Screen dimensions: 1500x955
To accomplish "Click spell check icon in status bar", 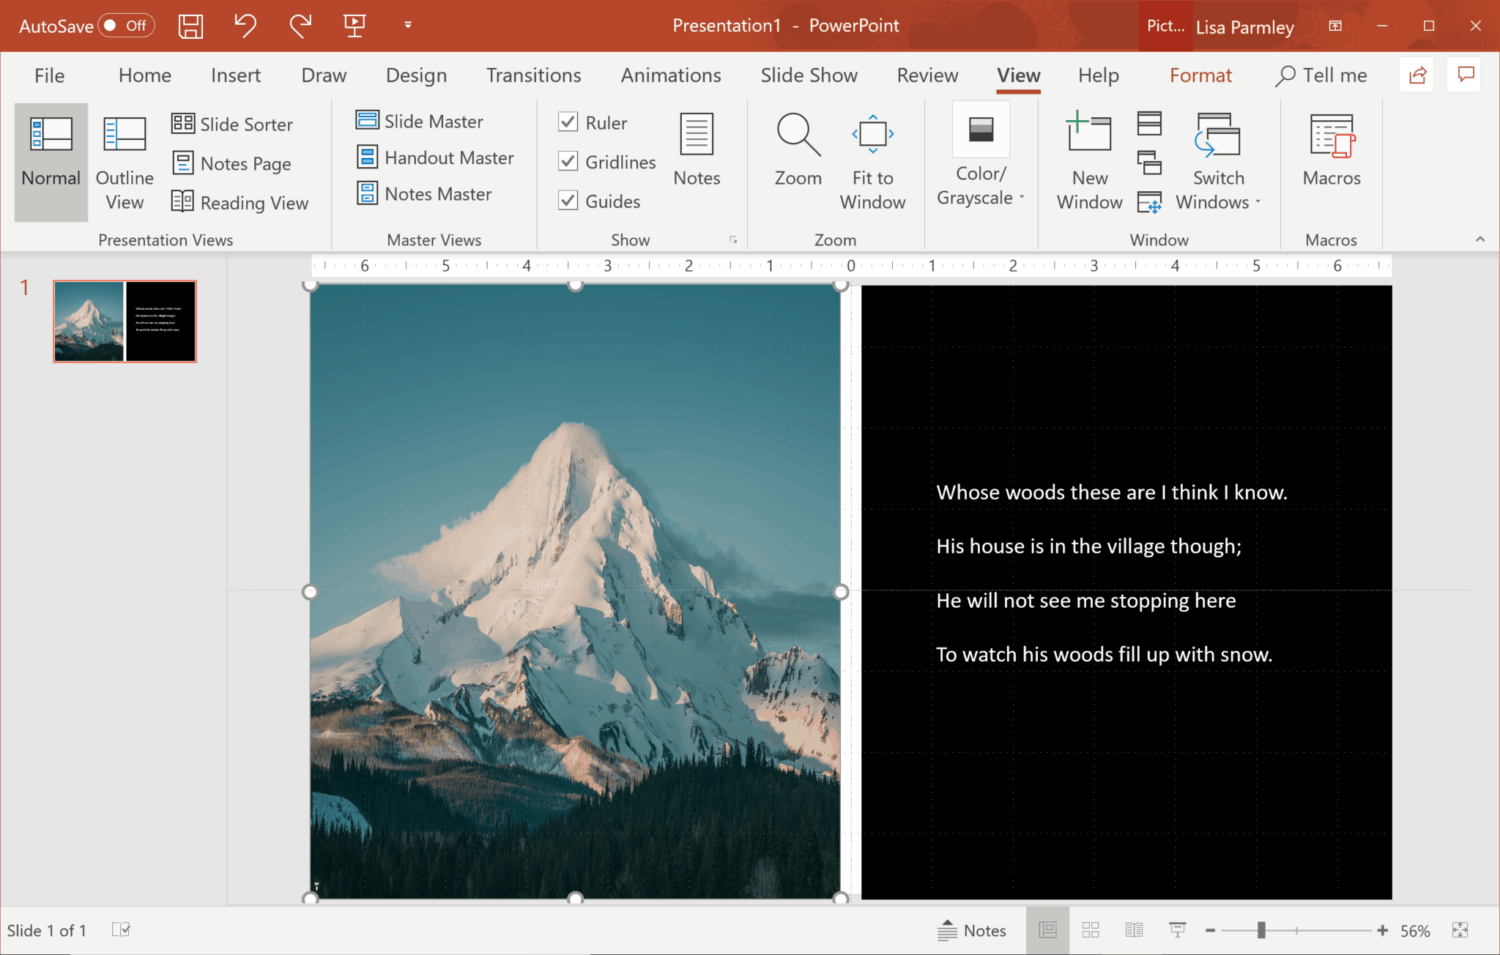I will [121, 930].
